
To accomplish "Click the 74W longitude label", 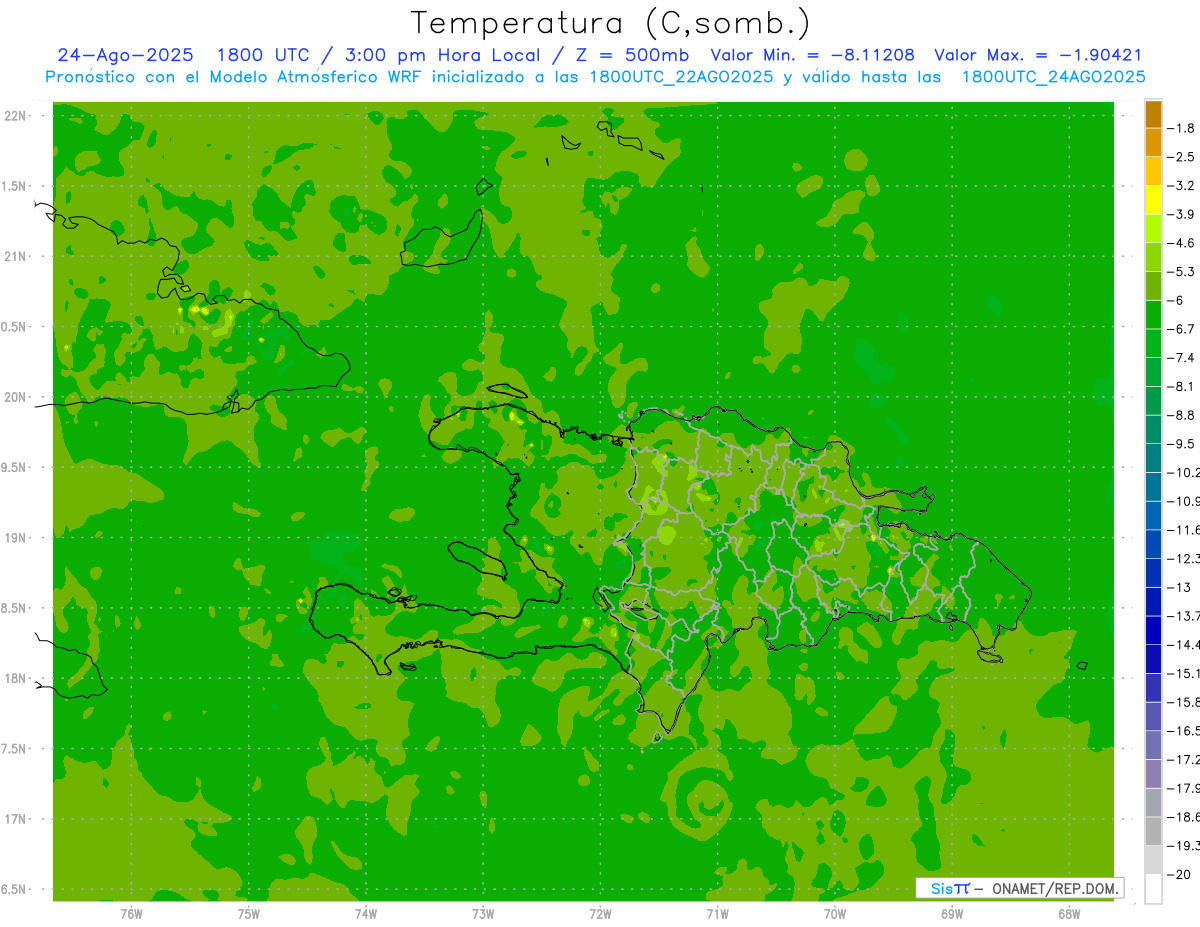I will coord(366,913).
